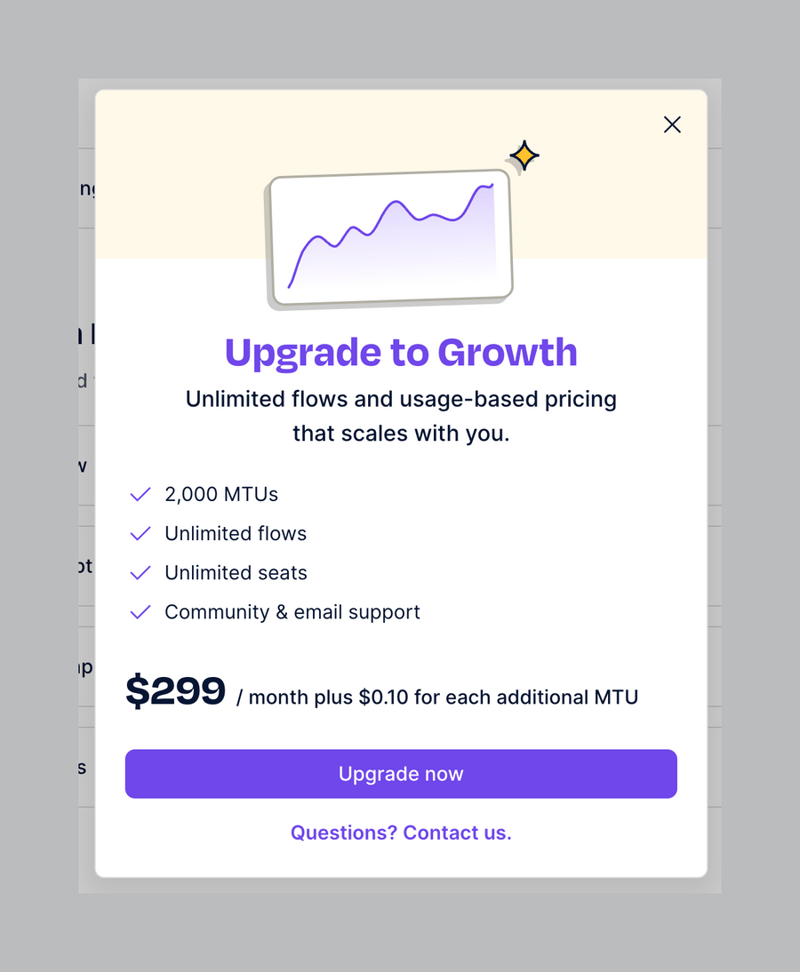
Task: Click the unlimited flows description text
Action: point(400,416)
